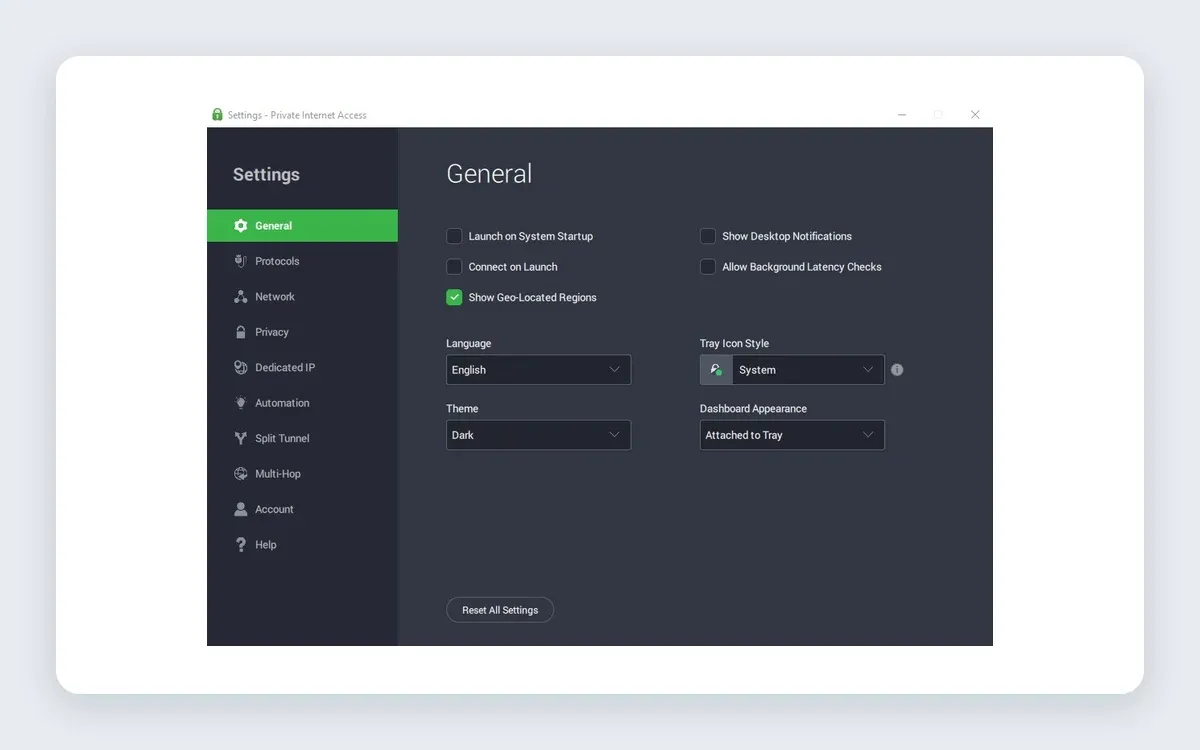Click the Help question mark icon
Screen dimensions: 1200x750
tap(240, 545)
